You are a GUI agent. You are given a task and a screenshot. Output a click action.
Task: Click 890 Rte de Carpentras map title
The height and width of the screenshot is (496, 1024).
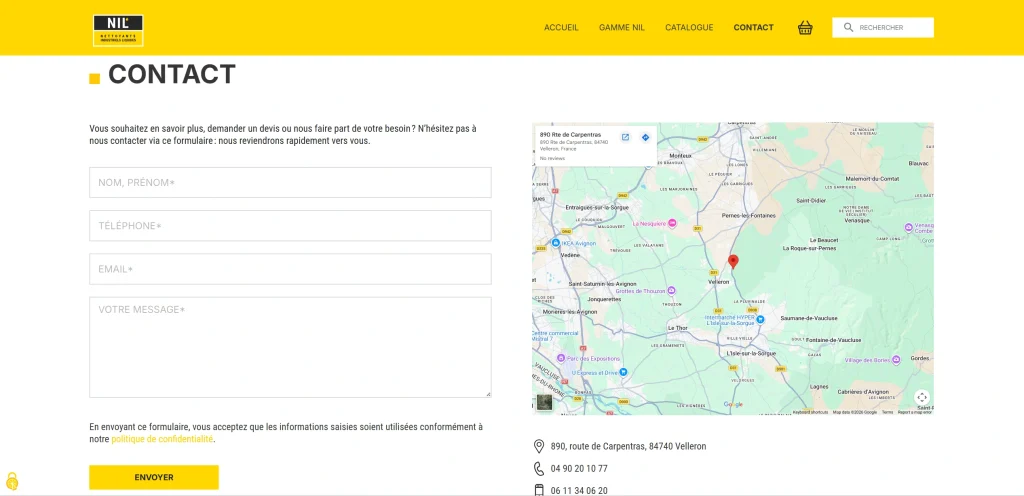(569, 134)
